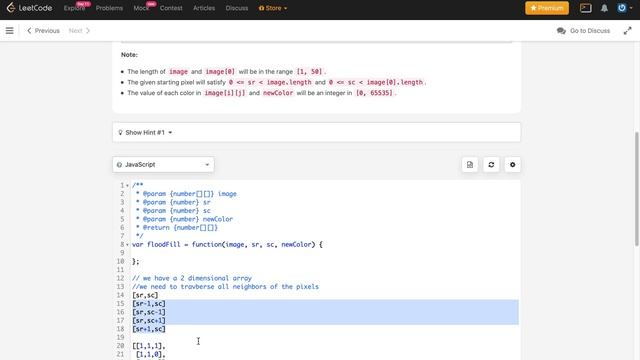Click the LeetCode logo
The image size is (640, 360).
29,8
